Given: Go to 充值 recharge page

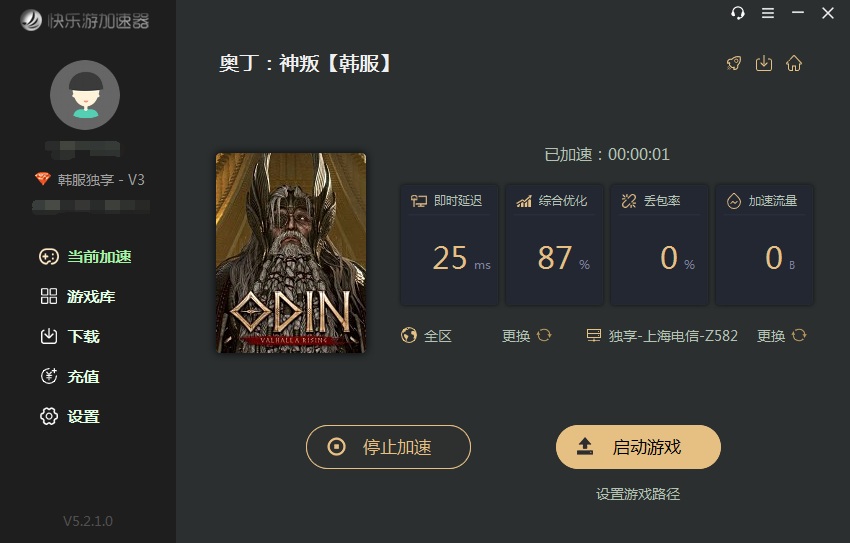Looking at the screenshot, I should (x=70, y=376).
